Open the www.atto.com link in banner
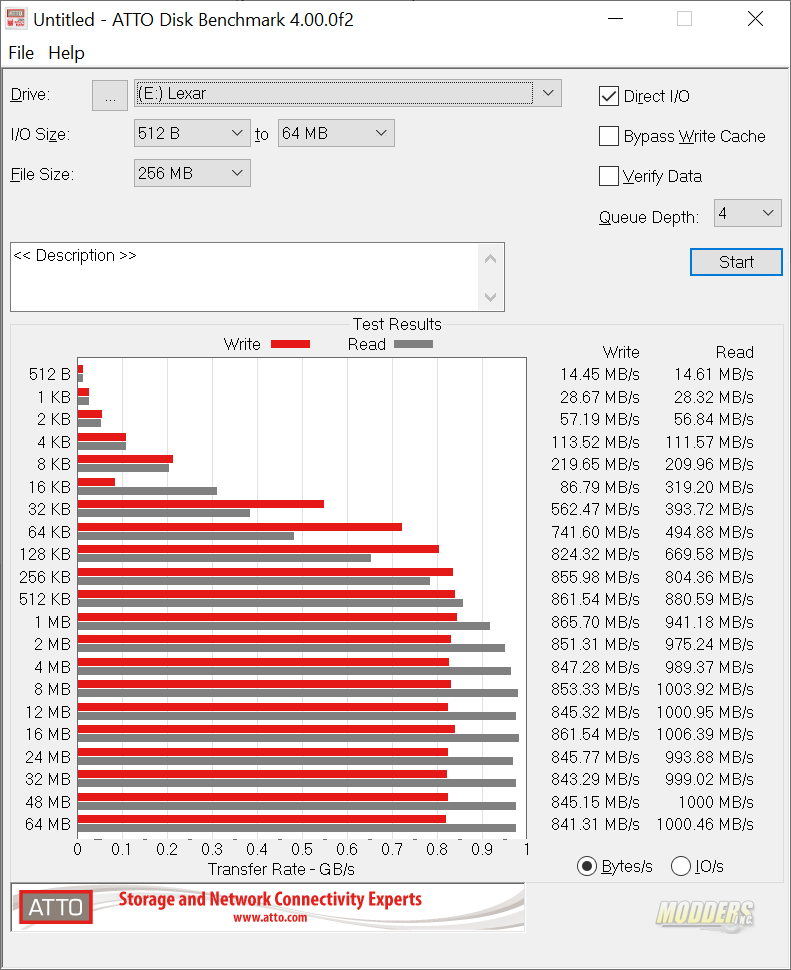Image resolution: width=791 pixels, height=970 pixels. [x=270, y=917]
